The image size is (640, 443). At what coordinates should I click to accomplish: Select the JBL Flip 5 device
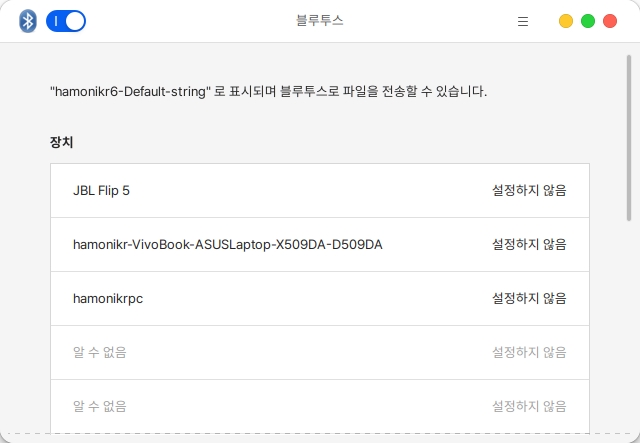(x=102, y=190)
